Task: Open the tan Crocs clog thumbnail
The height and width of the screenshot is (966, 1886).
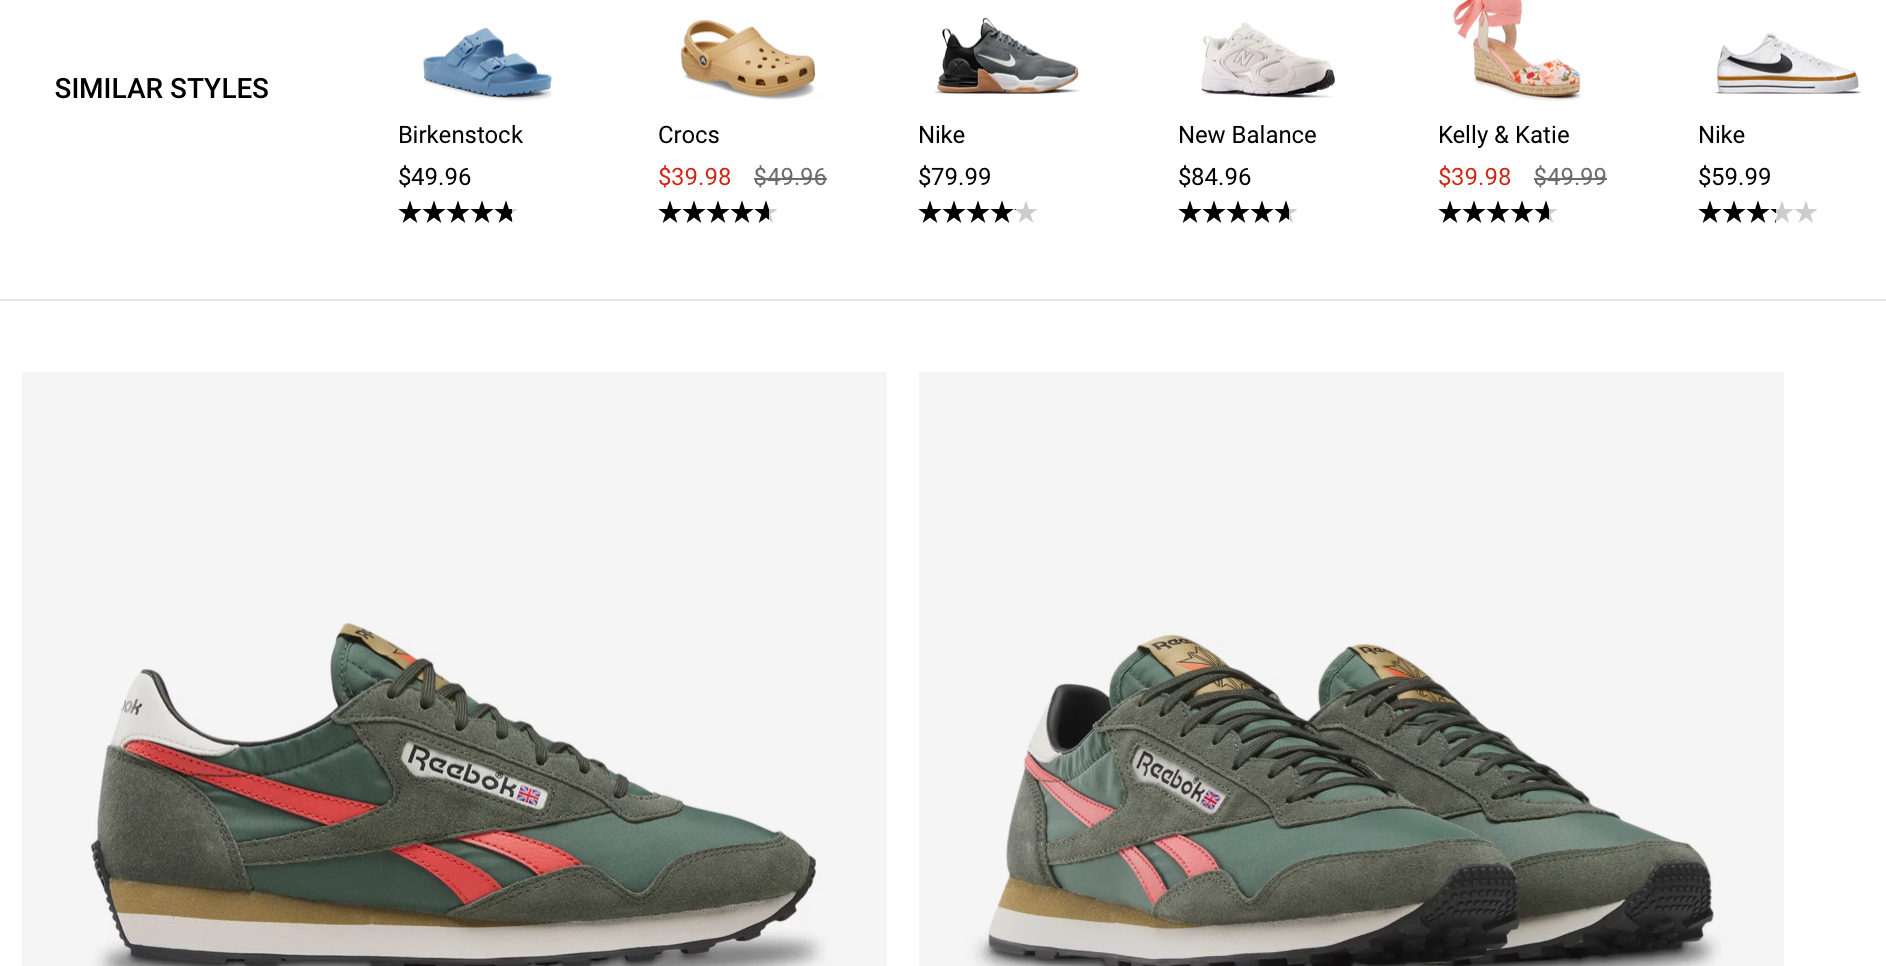Action: (x=748, y=58)
